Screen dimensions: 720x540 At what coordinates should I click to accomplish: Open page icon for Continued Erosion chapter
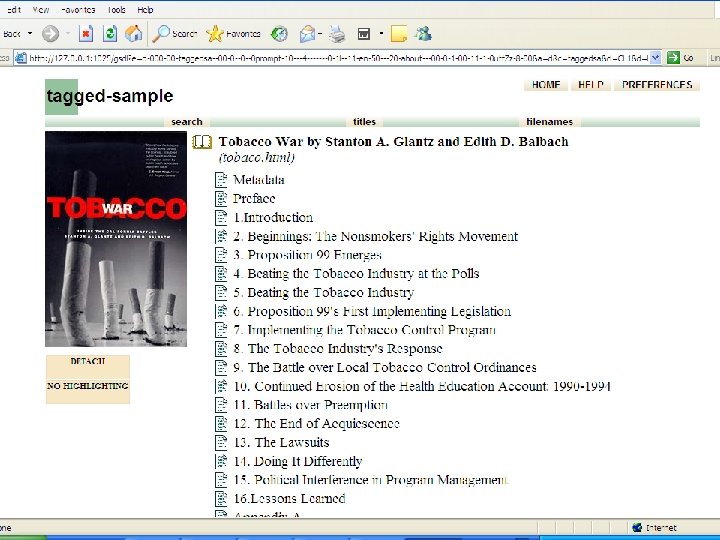point(221,386)
